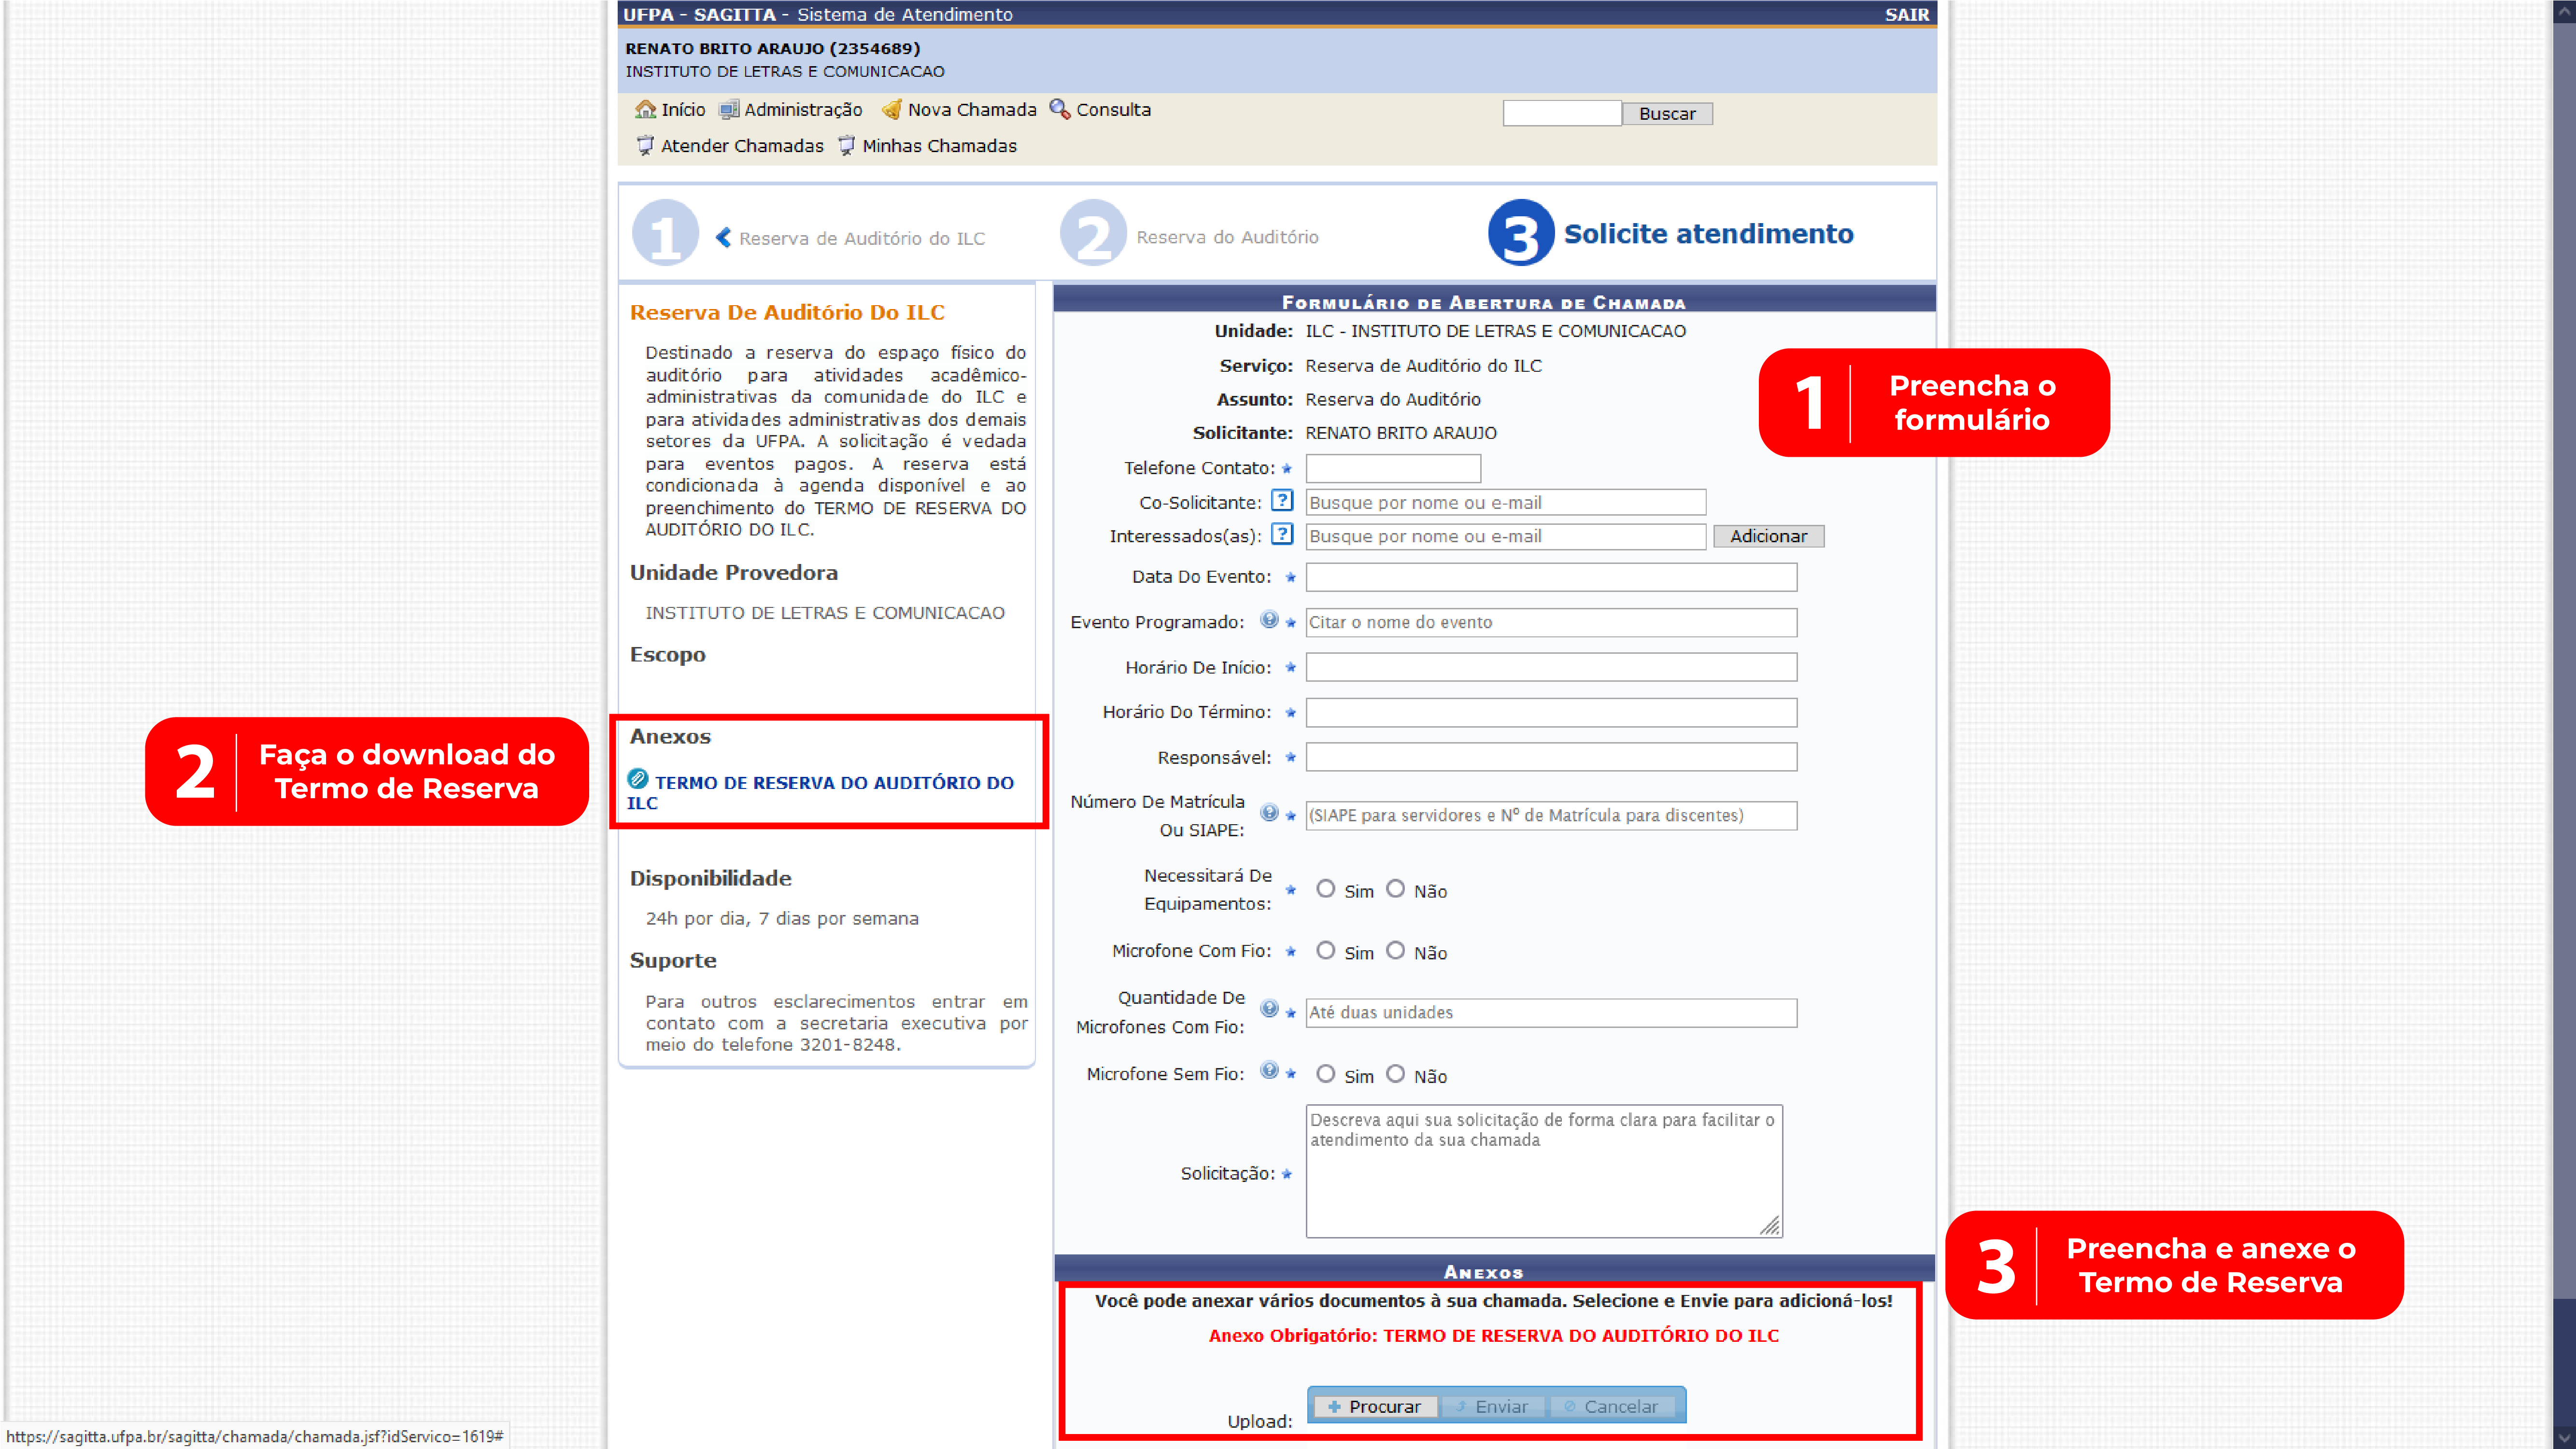Click the Evento Programado help icon

pyautogui.click(x=1269, y=619)
